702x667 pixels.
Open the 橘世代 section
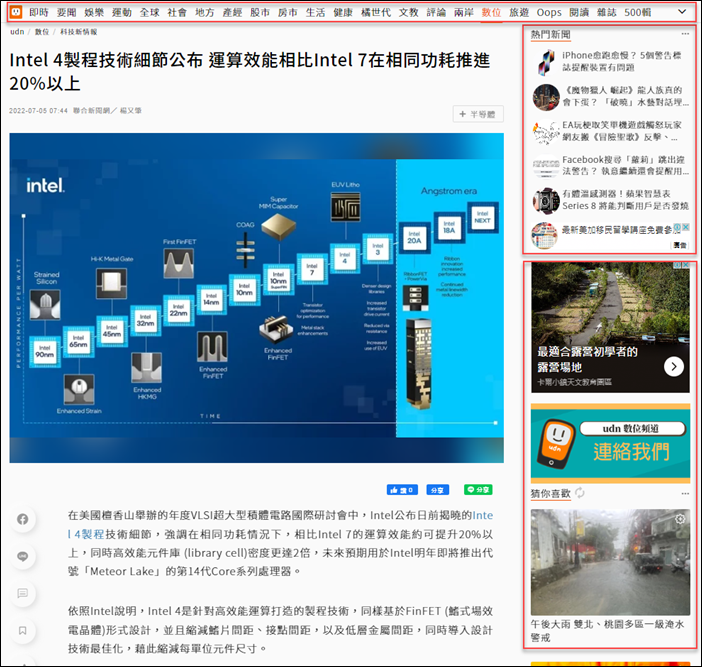coord(376,13)
